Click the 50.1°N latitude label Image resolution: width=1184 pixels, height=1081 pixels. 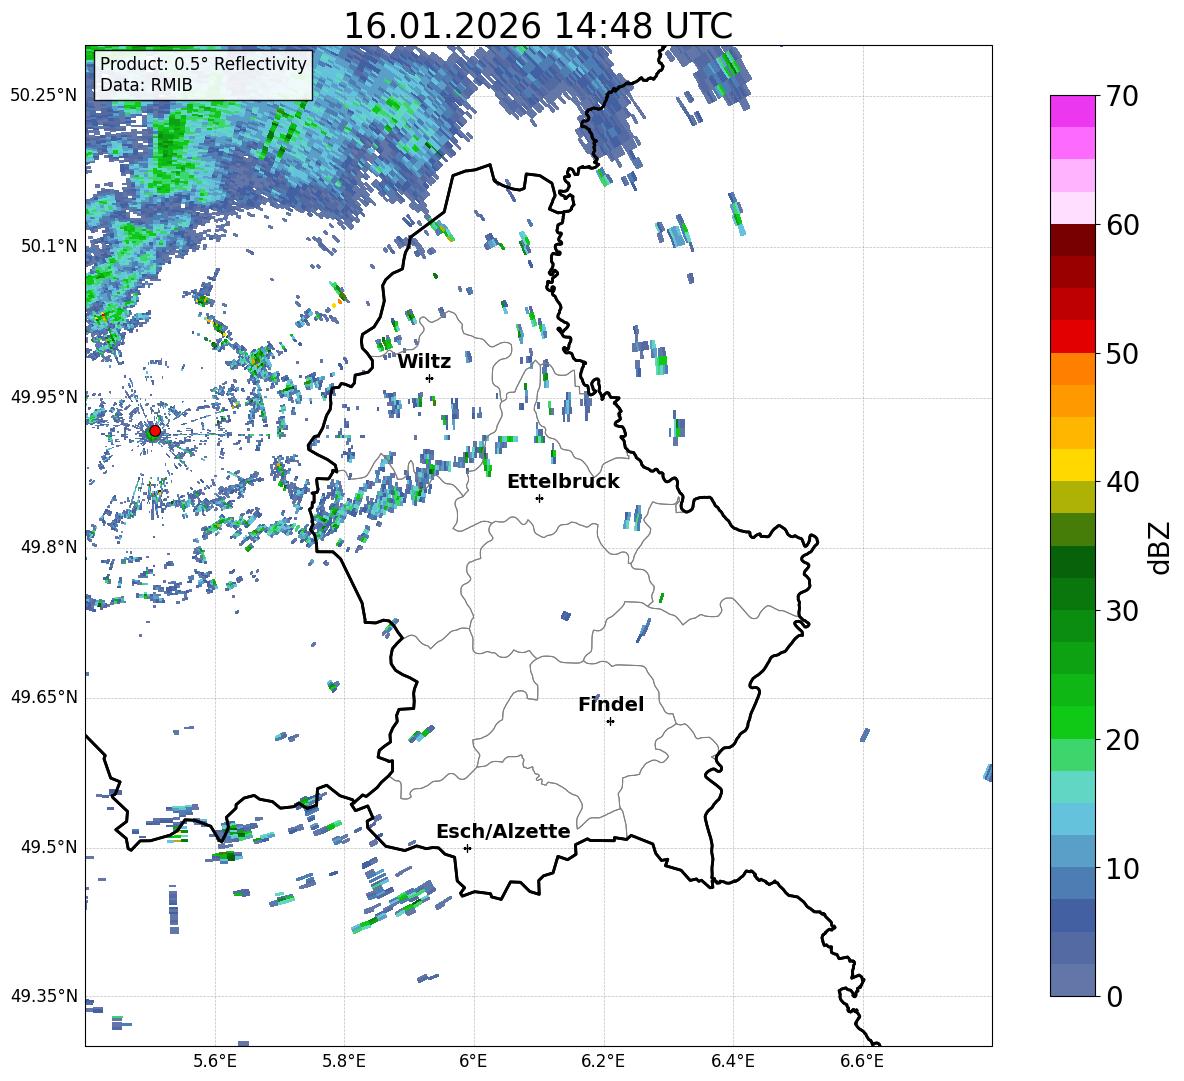click(49, 246)
